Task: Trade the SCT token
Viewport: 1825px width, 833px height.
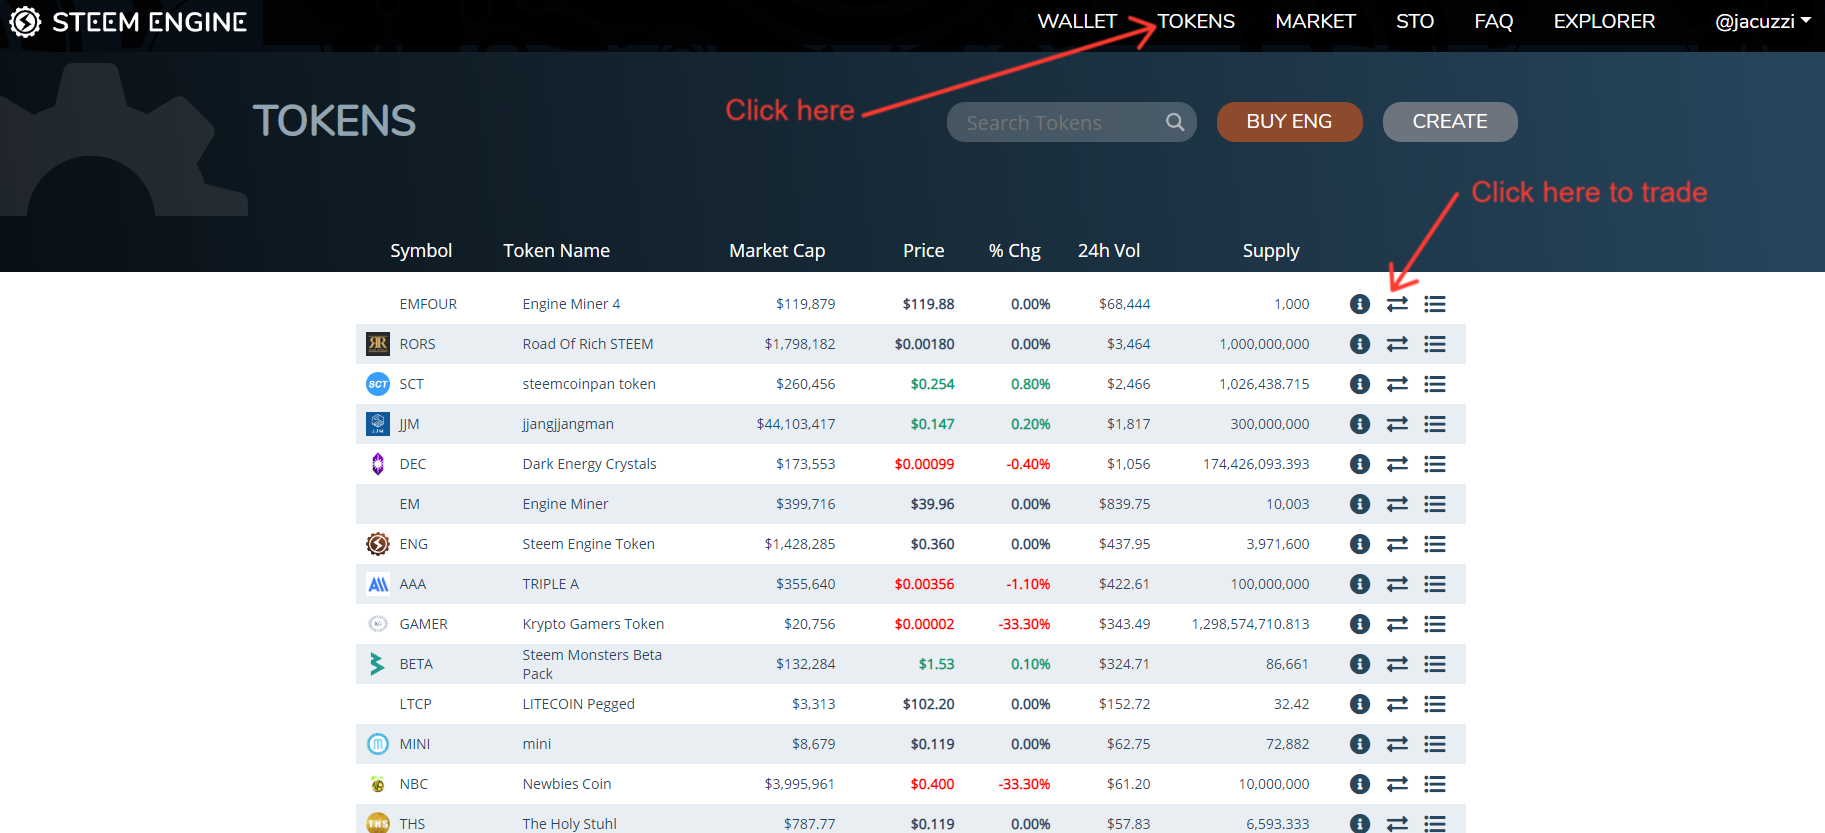Action: coord(1397,384)
